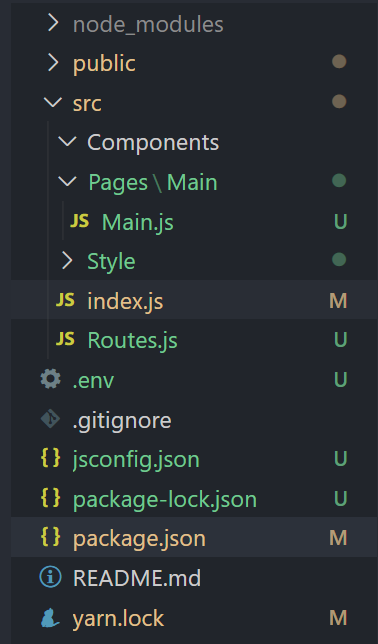378x644 pixels.
Task: Click the U status badge on Routes.js
Action: tap(341, 340)
